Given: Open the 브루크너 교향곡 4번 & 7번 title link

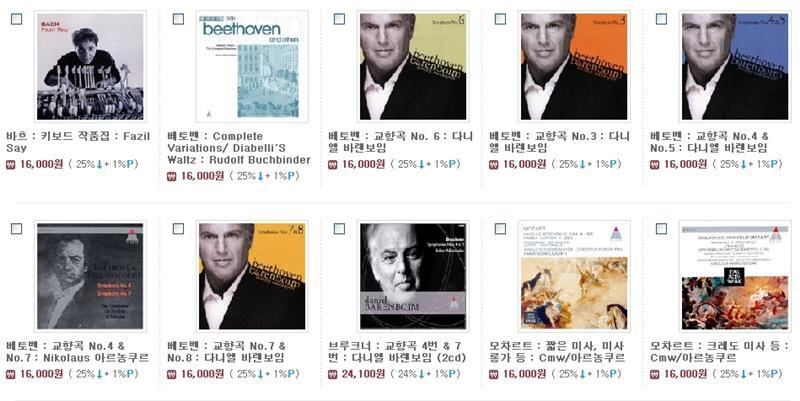Looking at the screenshot, I should (397, 352).
